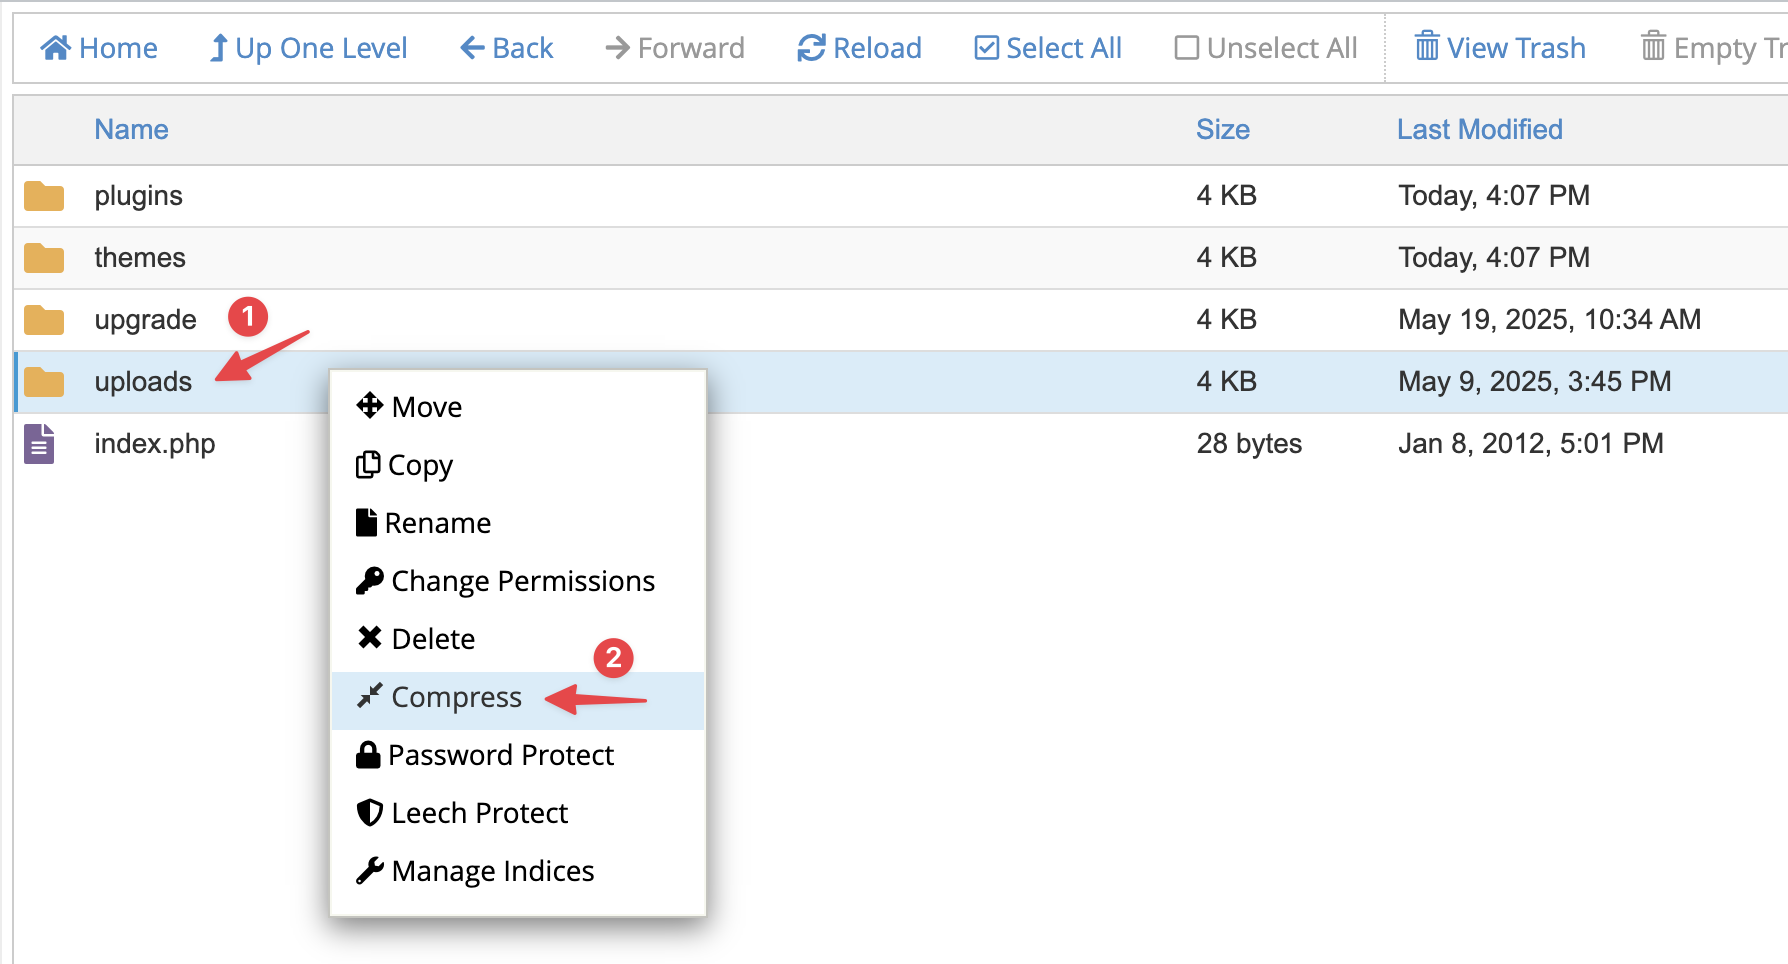Screen dimensions: 1788x964
Task: Click the View Trash label
Action: pyautogui.click(x=1516, y=48)
